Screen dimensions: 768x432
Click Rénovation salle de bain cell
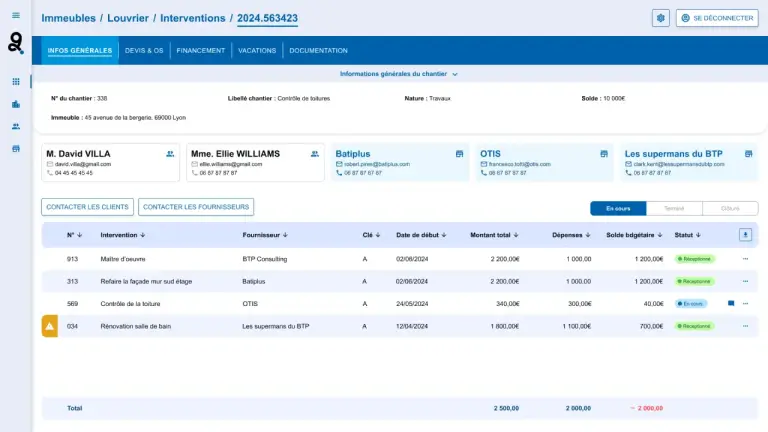[136, 326]
